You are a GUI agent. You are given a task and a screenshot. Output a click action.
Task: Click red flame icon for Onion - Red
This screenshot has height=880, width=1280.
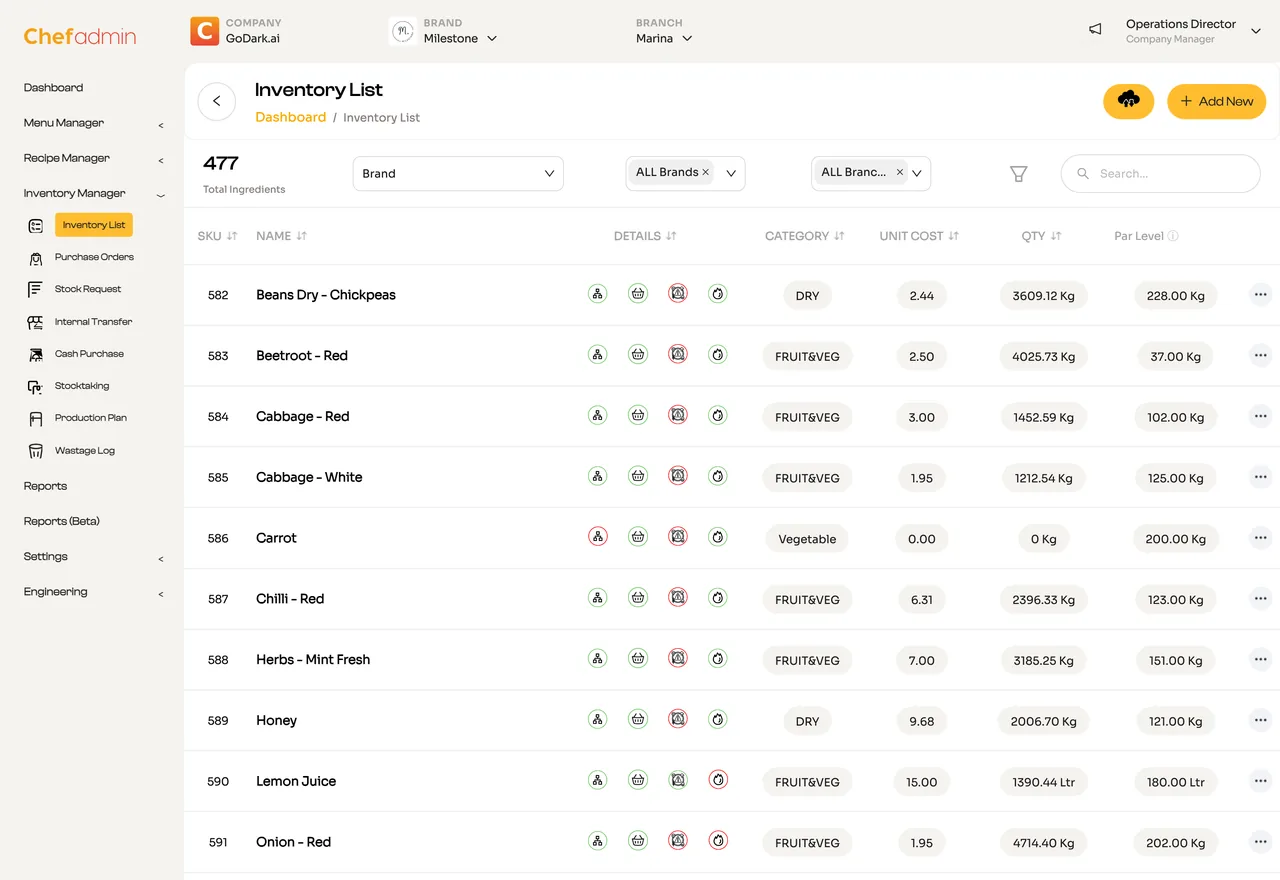coord(718,841)
